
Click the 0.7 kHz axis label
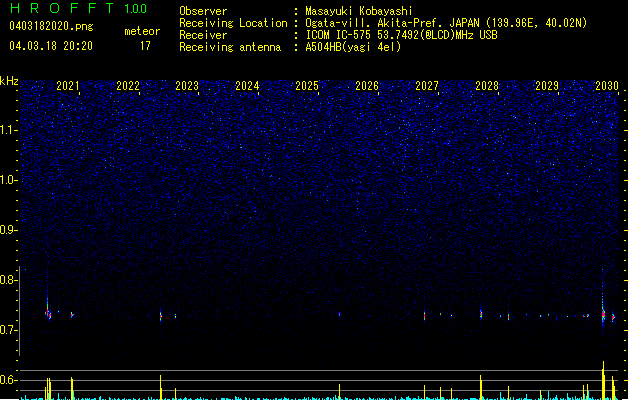(x=8, y=330)
